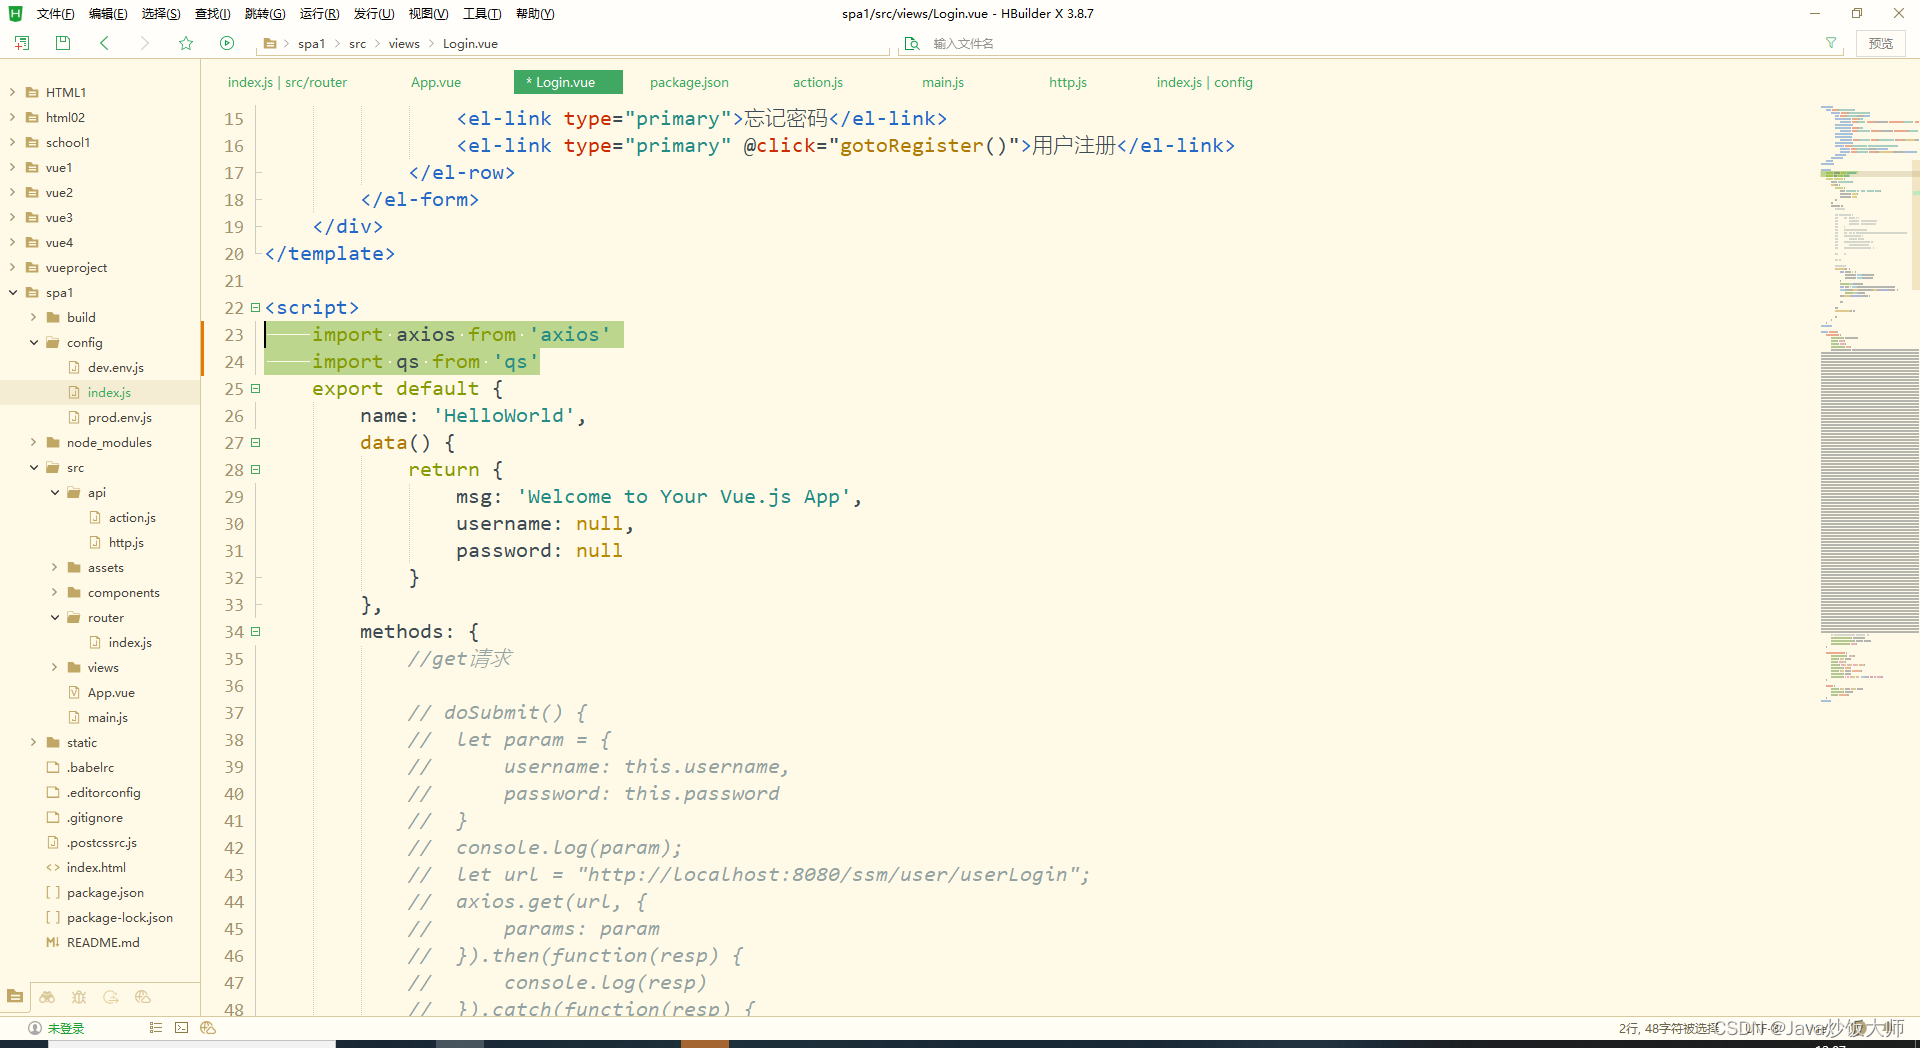Screen dimensions: 1920x1048
Task: Expand the components folder in tree
Action: pyautogui.click(x=54, y=592)
